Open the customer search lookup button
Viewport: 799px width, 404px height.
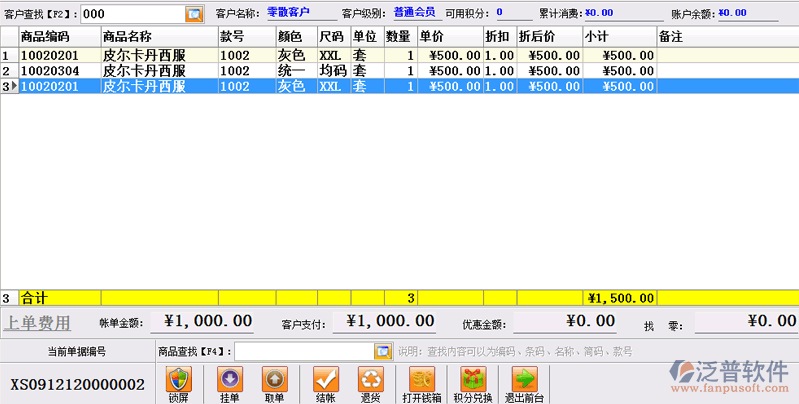(x=194, y=13)
